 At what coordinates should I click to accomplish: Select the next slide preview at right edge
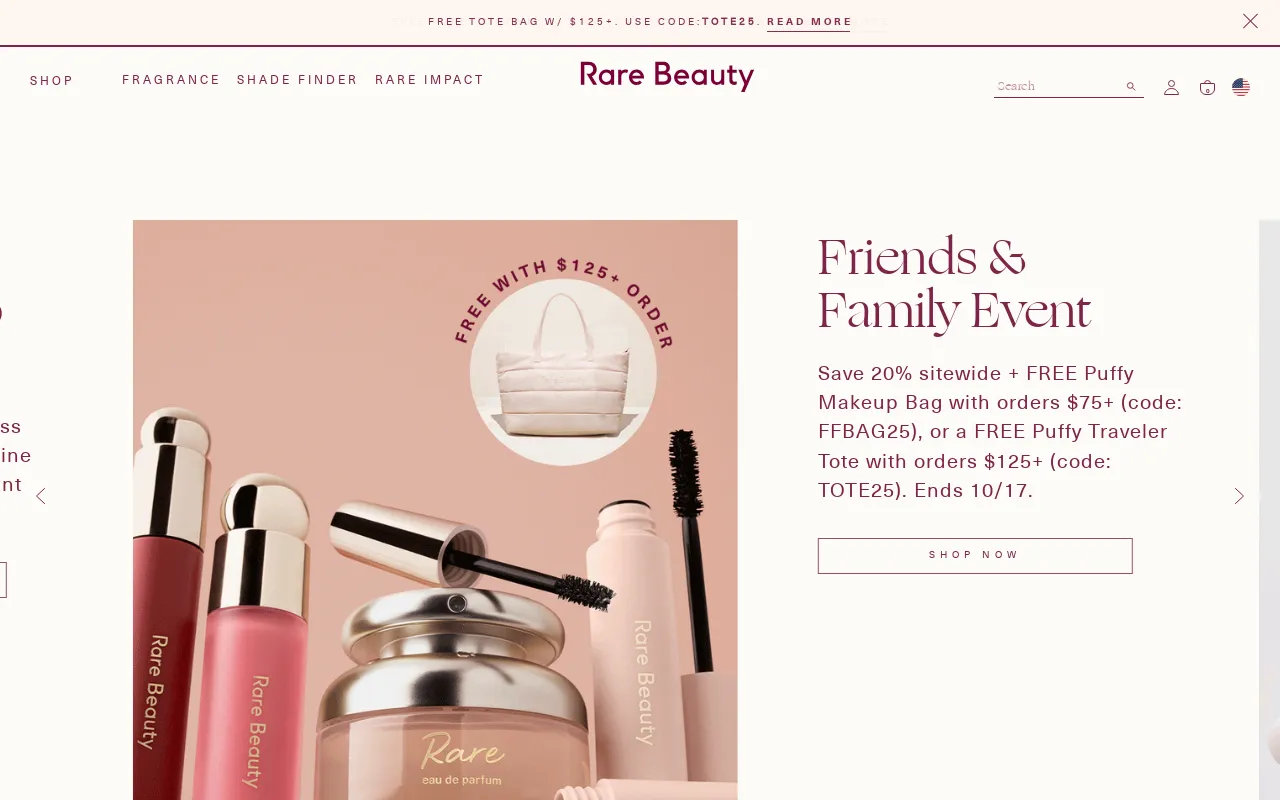pos(1269,510)
